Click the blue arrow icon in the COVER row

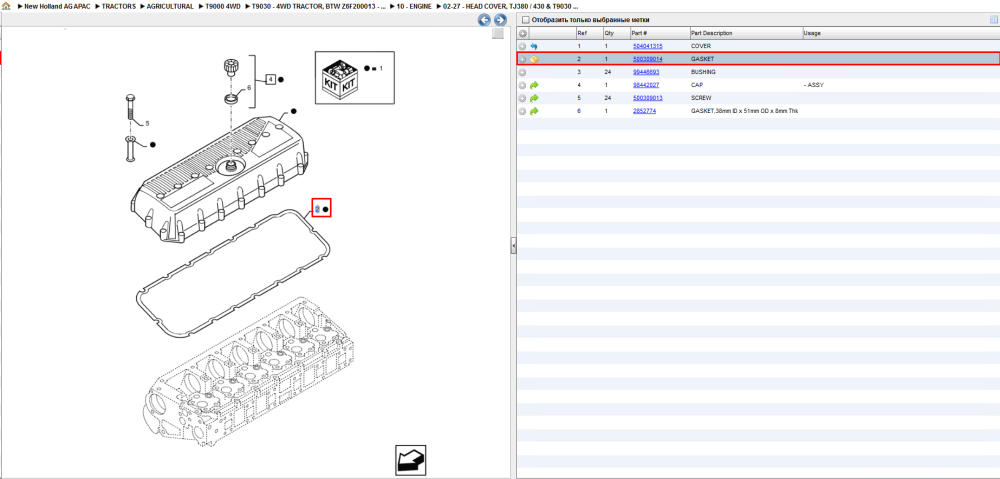click(534, 47)
